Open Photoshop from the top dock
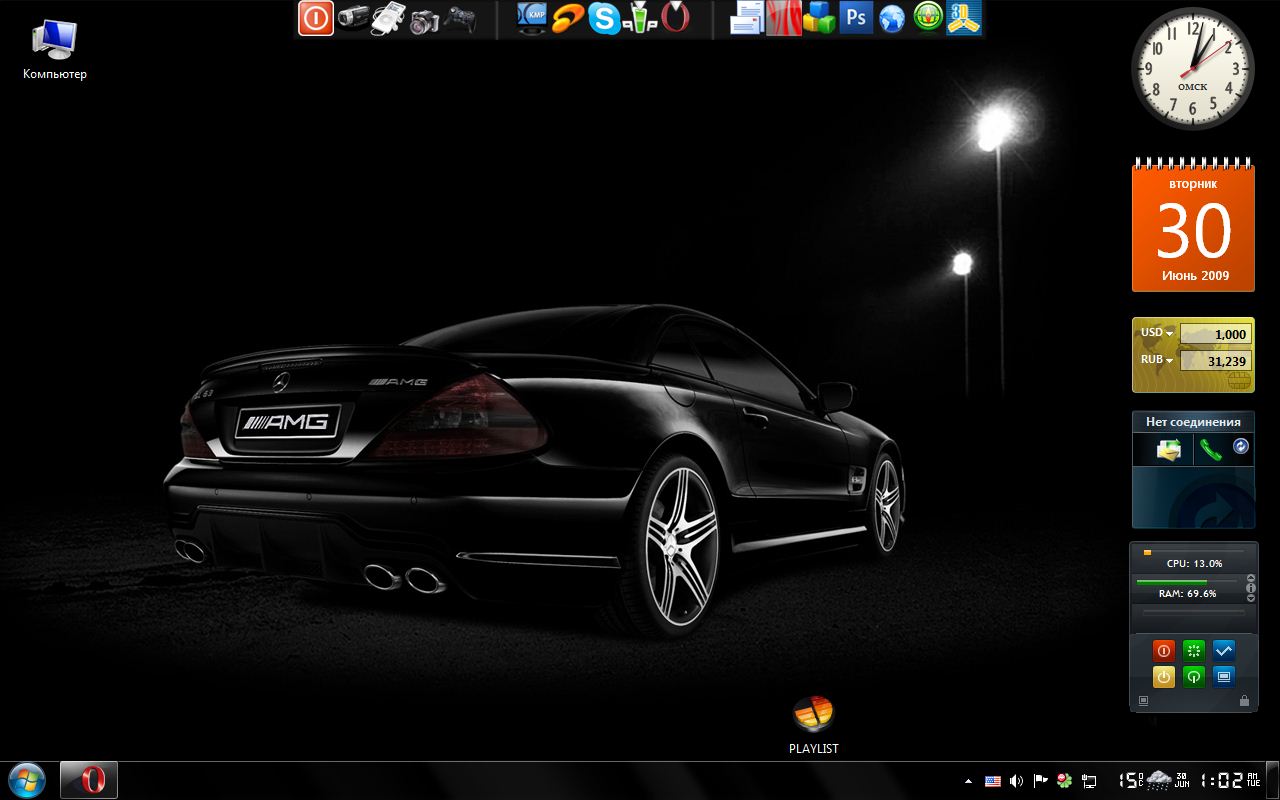1280x800 pixels. click(856, 18)
